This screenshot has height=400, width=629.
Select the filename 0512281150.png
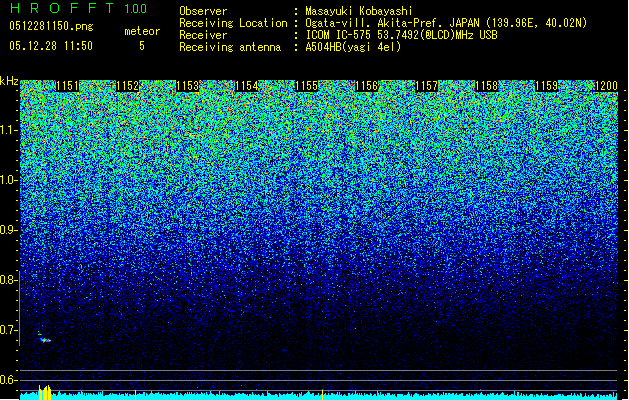(51, 26)
